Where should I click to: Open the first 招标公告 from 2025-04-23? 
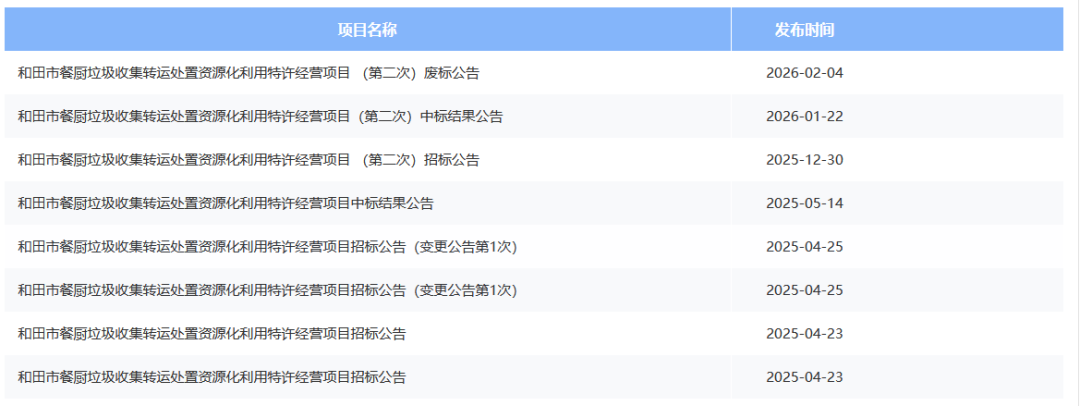[x=212, y=333]
